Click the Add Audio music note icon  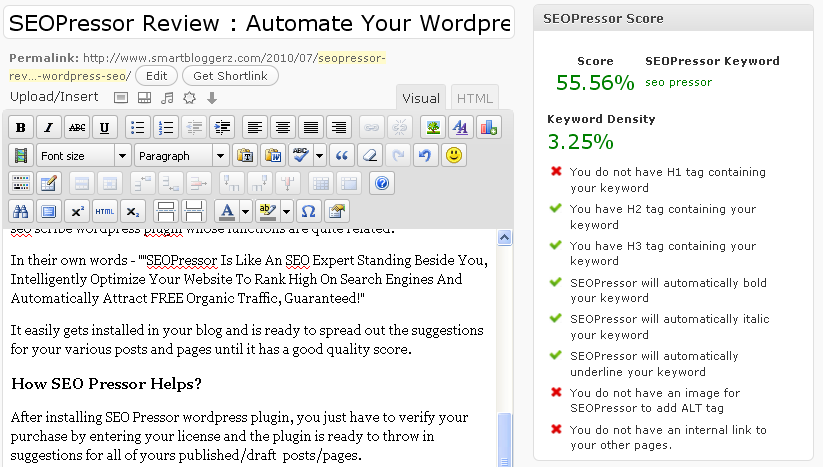167,98
